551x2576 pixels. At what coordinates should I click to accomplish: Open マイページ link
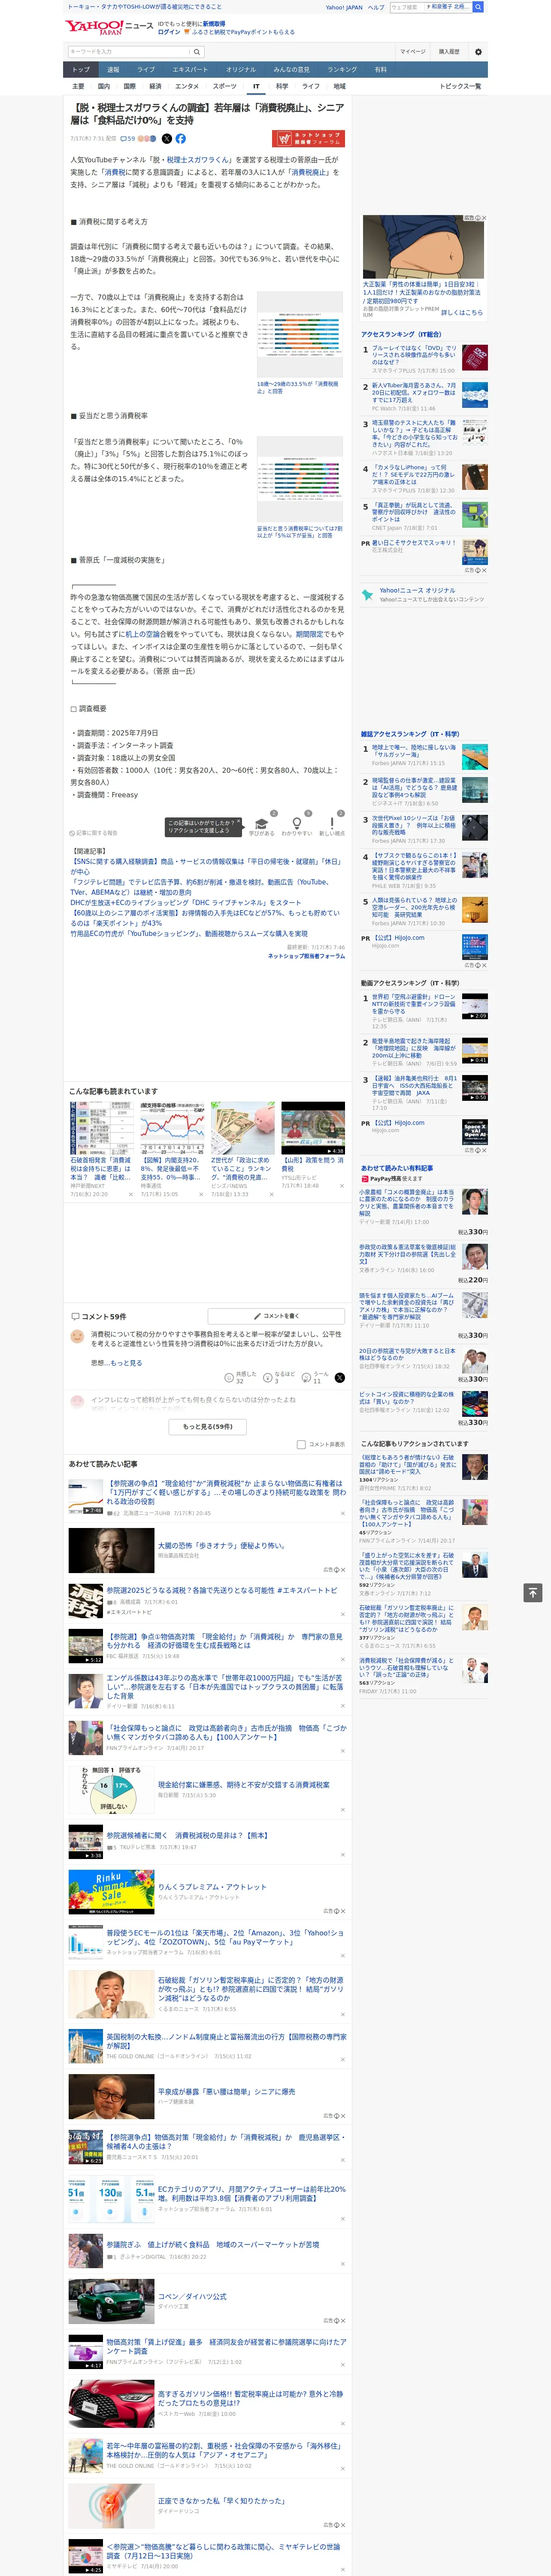pyautogui.click(x=412, y=52)
